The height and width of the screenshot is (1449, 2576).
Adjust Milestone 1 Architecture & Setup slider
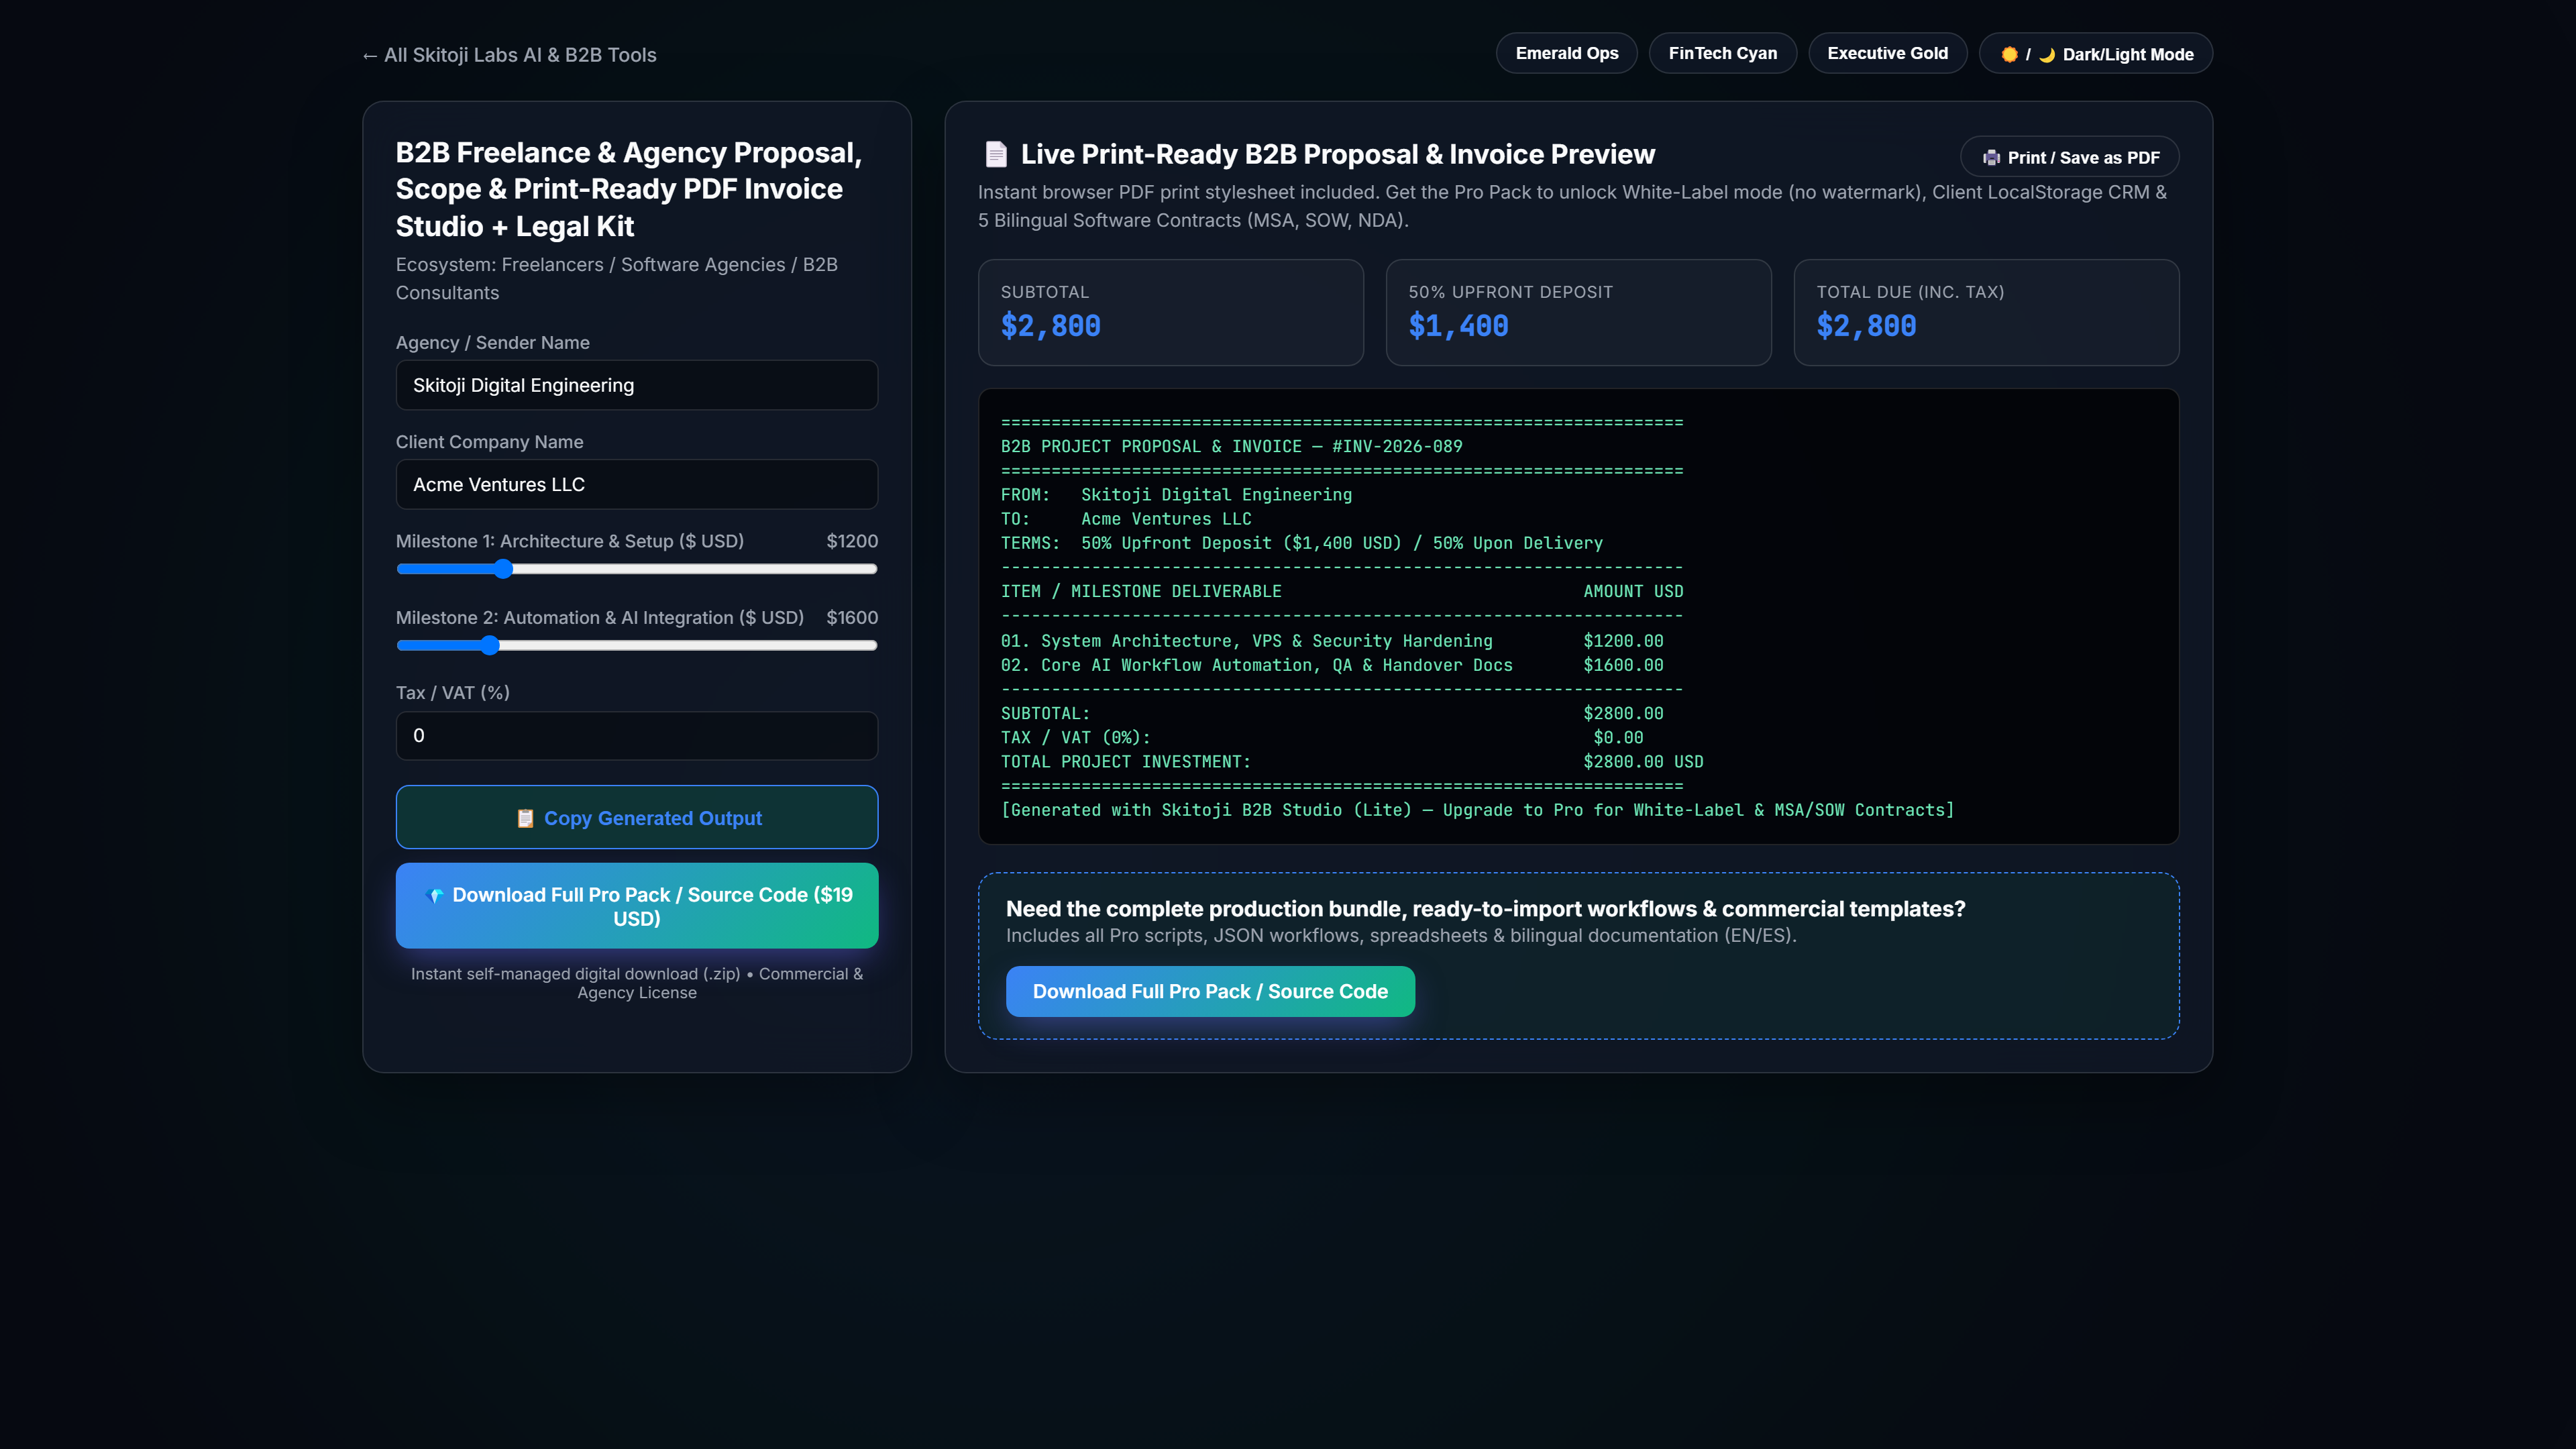click(637, 569)
